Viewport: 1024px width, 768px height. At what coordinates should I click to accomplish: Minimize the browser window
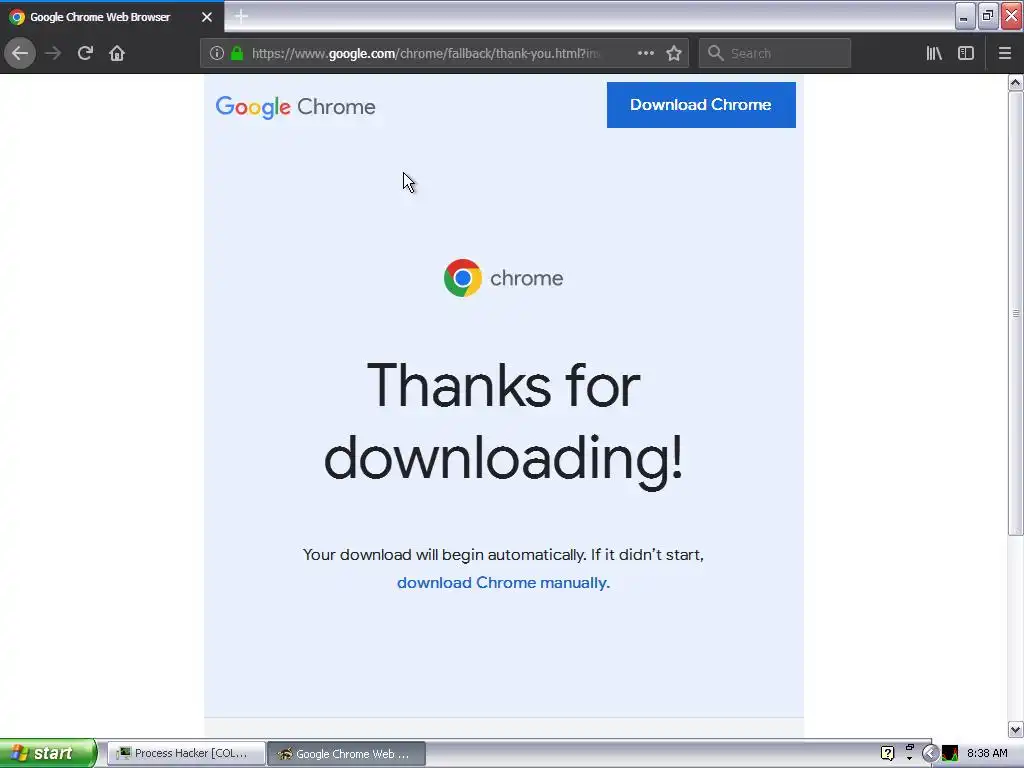[965, 16]
